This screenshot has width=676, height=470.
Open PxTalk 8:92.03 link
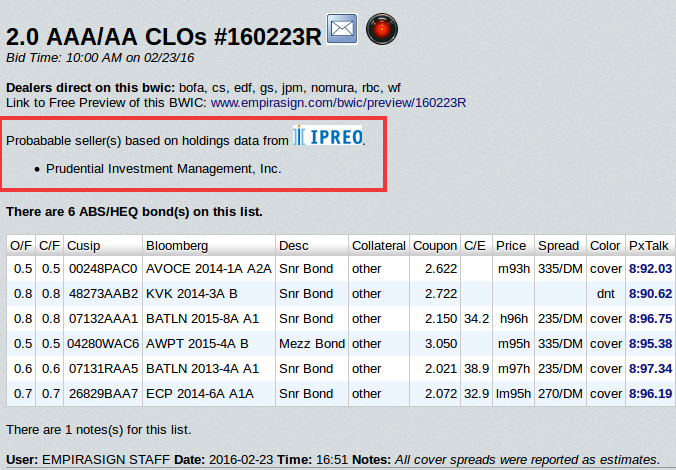[x=650, y=269]
